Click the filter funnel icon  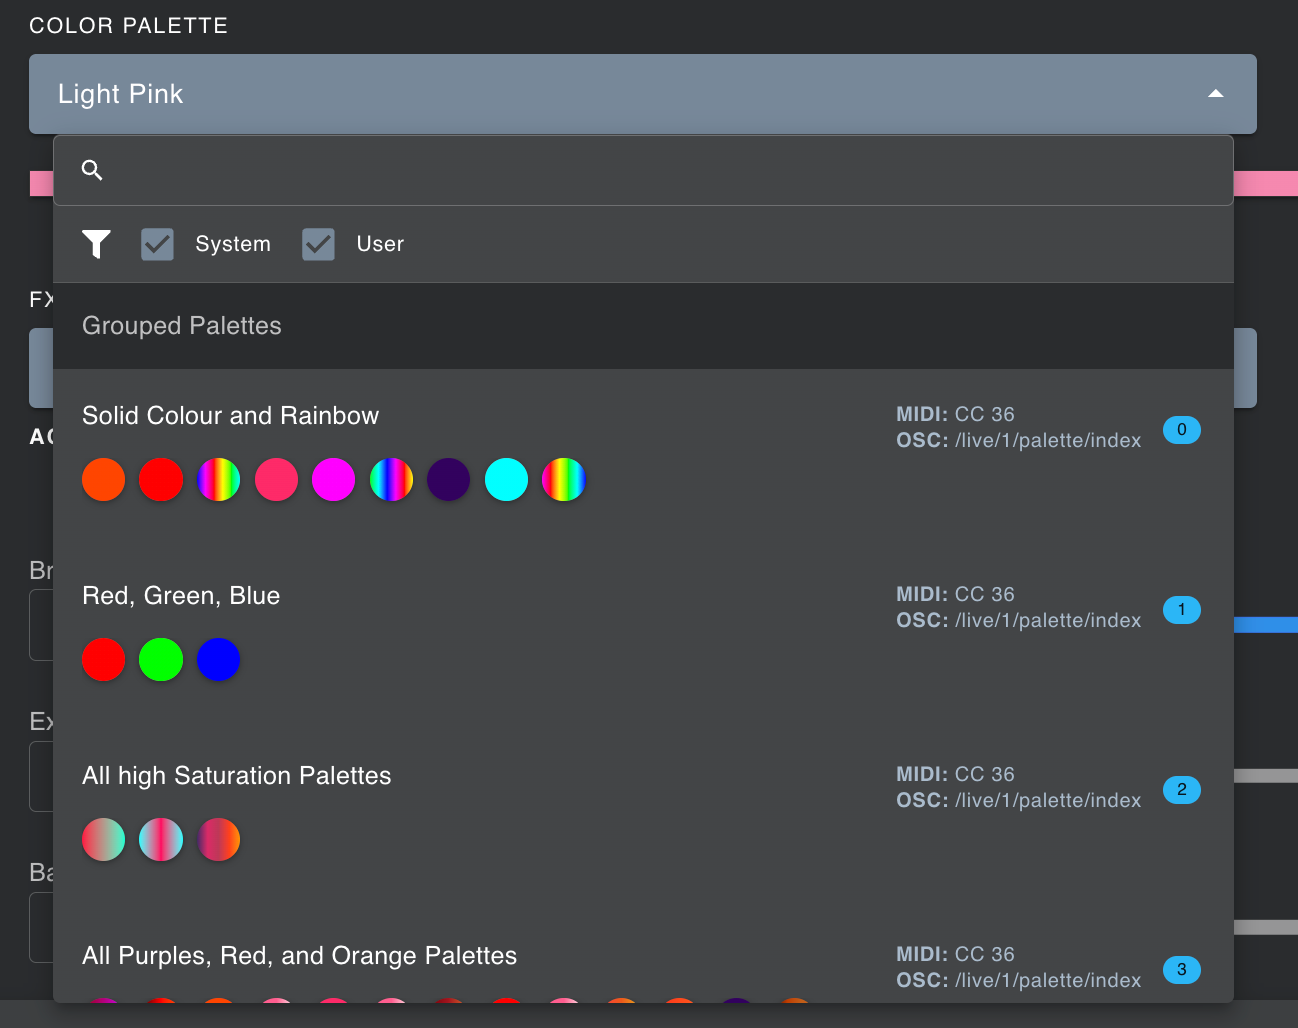pos(96,244)
